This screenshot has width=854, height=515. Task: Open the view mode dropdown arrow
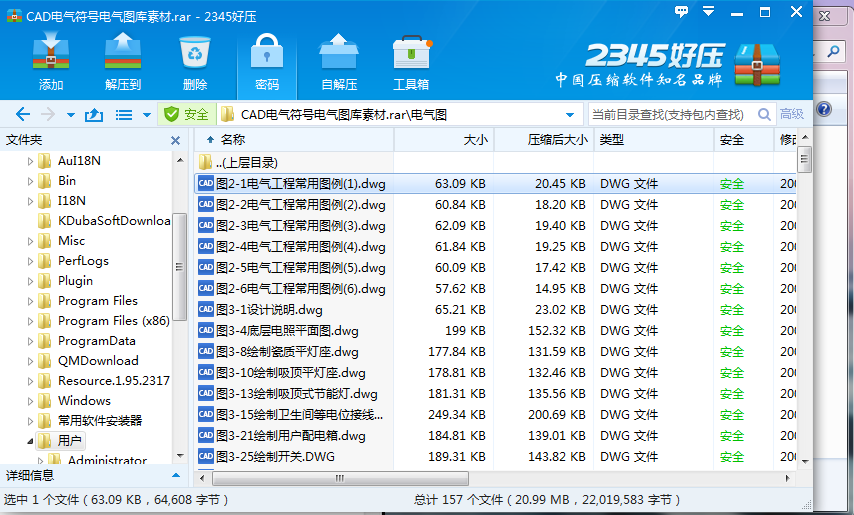tap(147, 115)
